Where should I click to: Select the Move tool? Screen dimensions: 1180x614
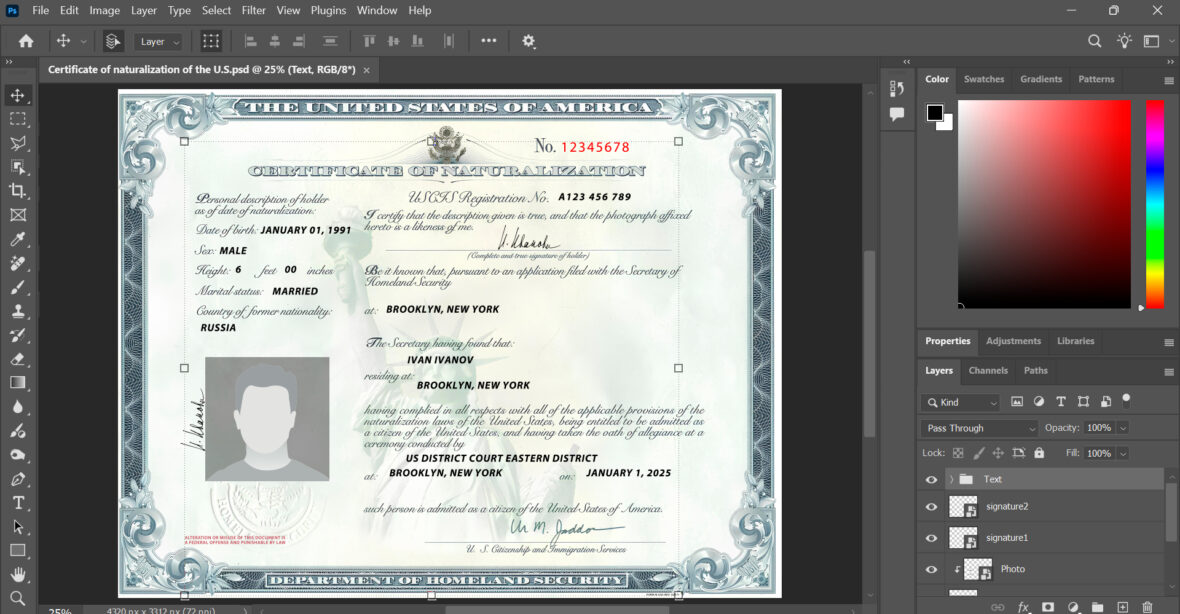click(17, 95)
